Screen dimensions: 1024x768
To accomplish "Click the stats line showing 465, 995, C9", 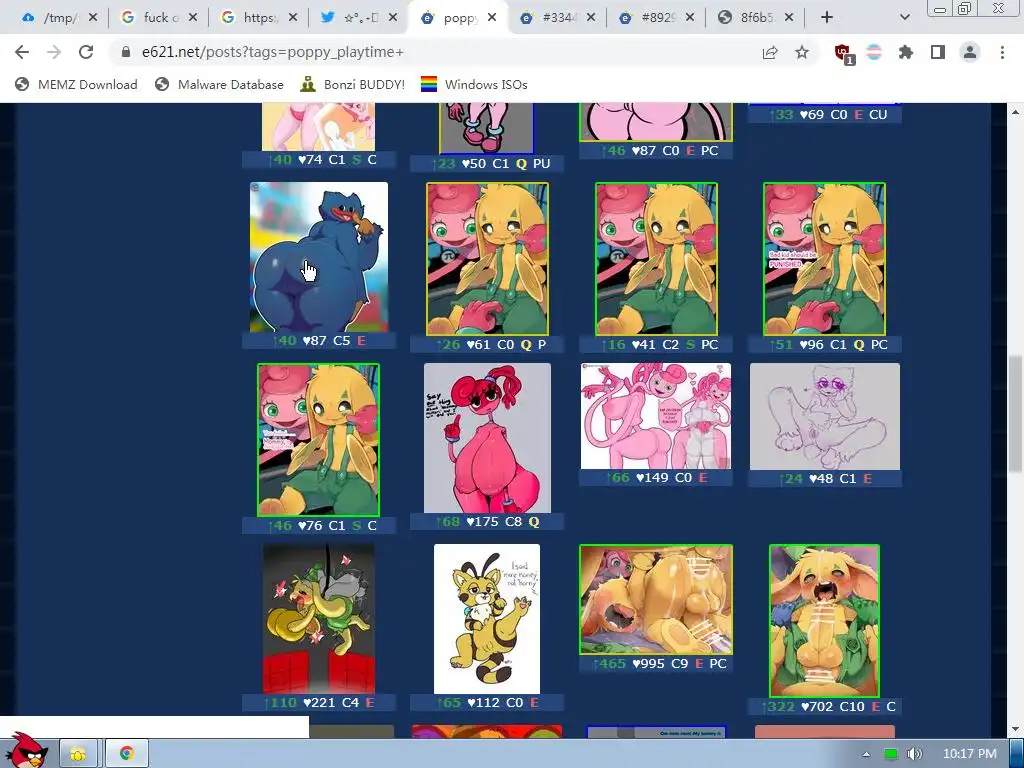I will pos(656,664).
